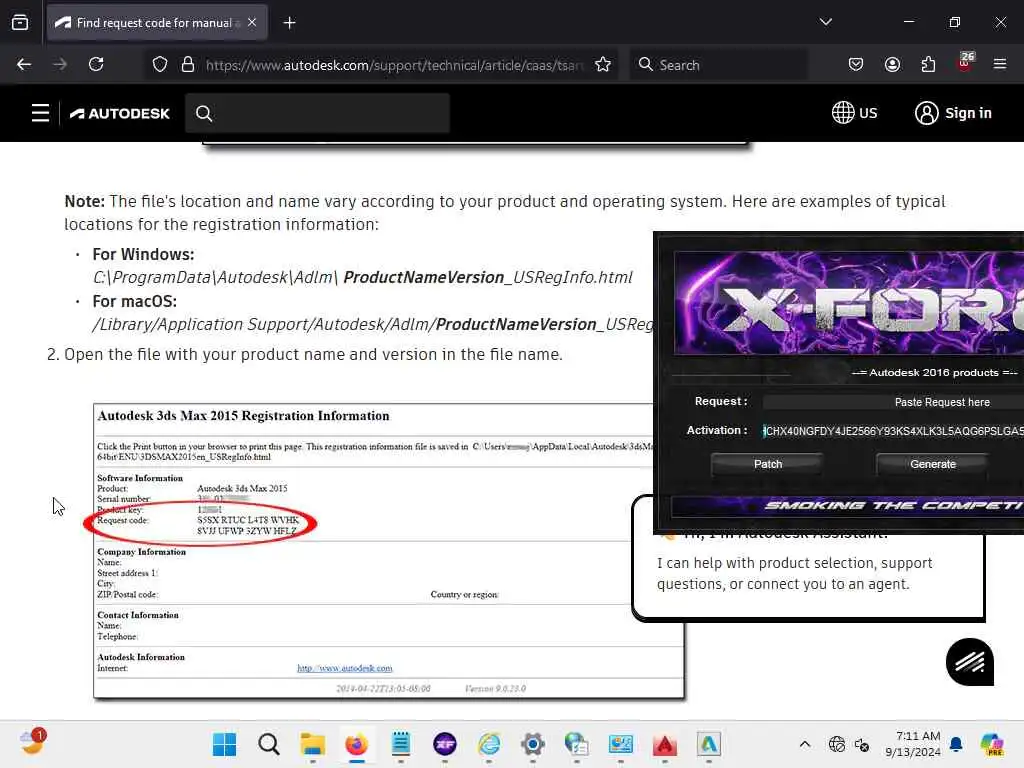Open the weather widget with notification badge

click(33, 743)
